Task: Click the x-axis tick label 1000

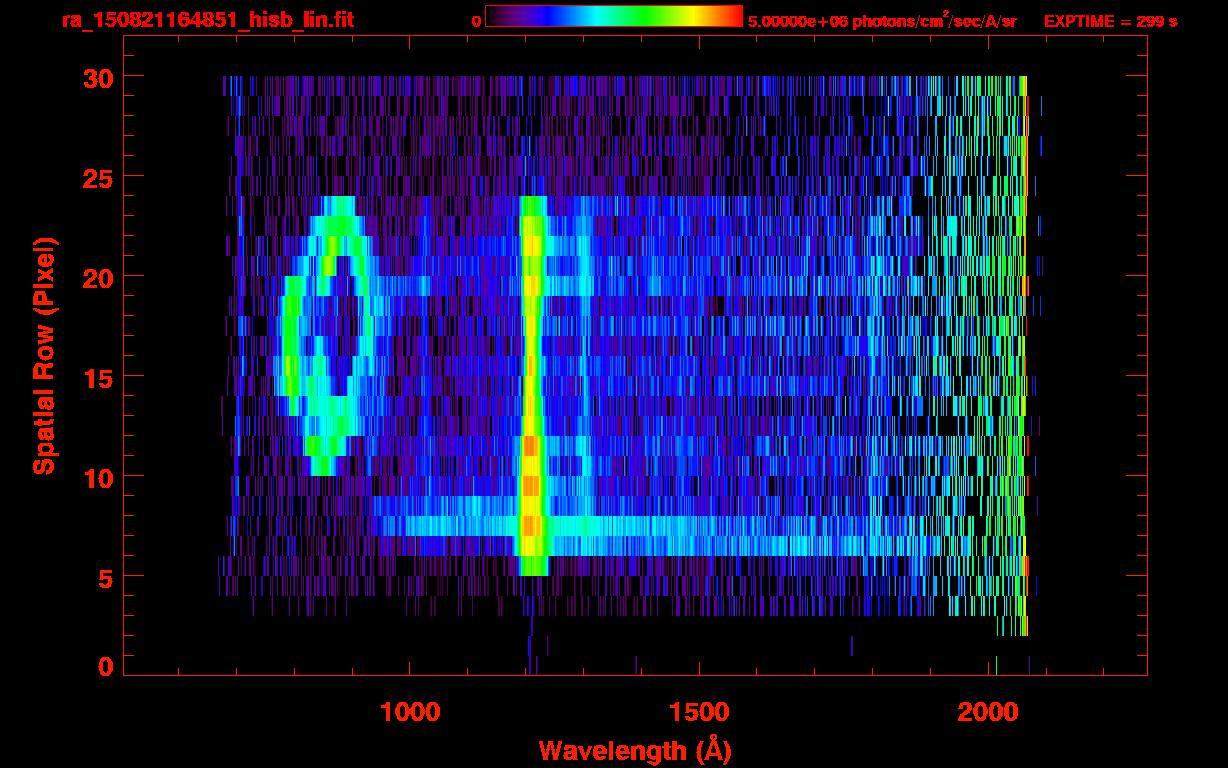Action: point(410,712)
